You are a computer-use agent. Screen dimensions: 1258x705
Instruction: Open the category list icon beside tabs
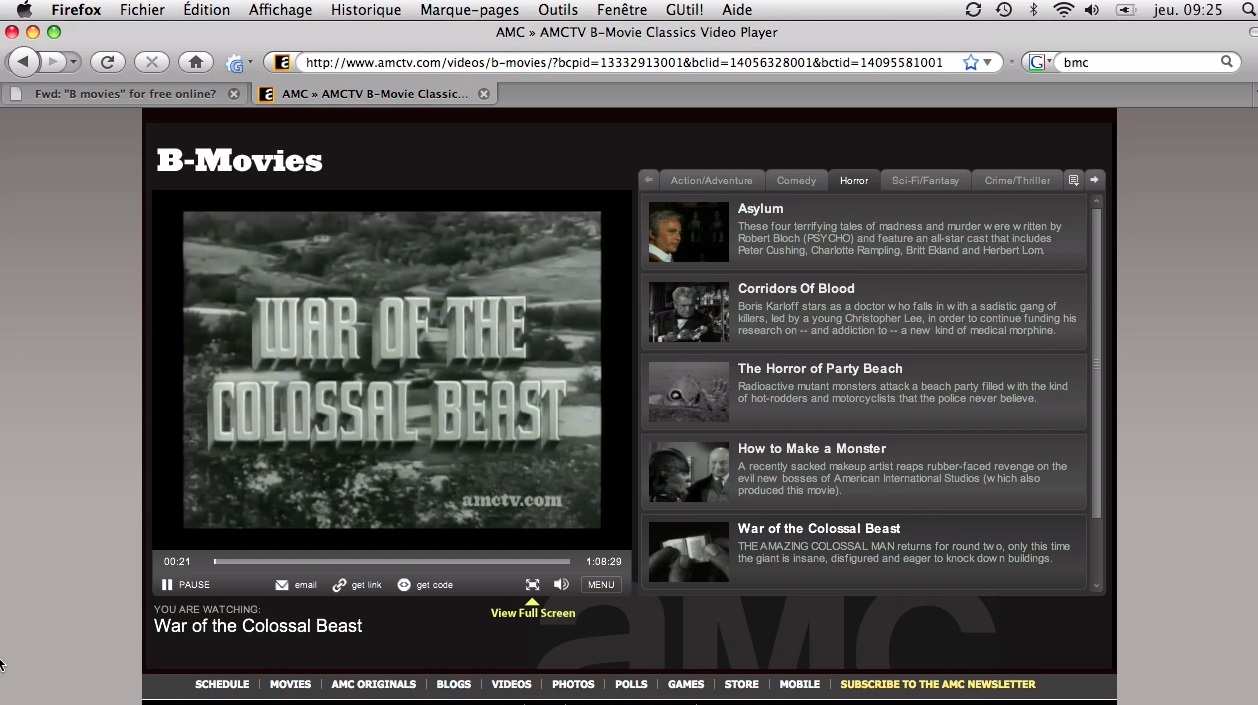pyautogui.click(x=1073, y=180)
